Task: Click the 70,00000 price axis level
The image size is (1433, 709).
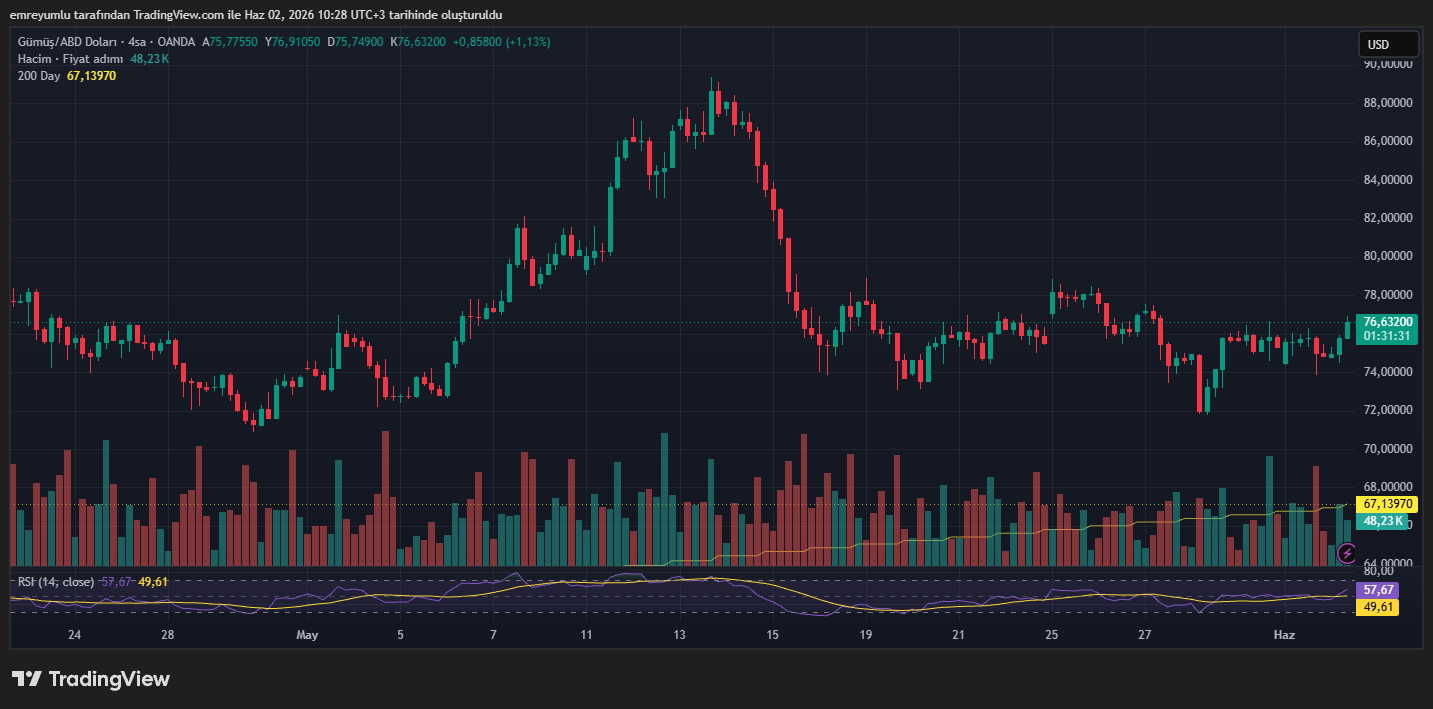Action: [x=1388, y=449]
